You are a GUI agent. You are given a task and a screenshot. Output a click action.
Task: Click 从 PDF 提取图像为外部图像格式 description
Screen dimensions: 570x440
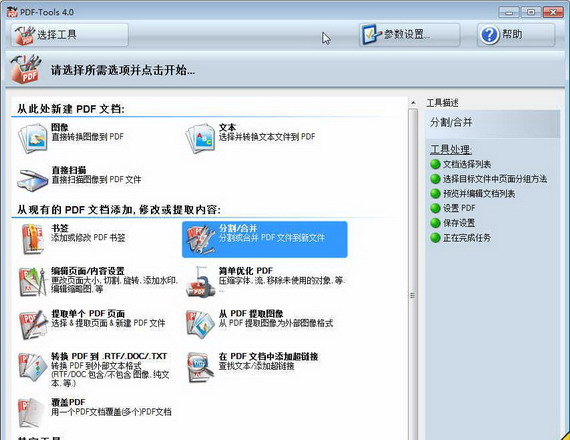click(x=276, y=323)
